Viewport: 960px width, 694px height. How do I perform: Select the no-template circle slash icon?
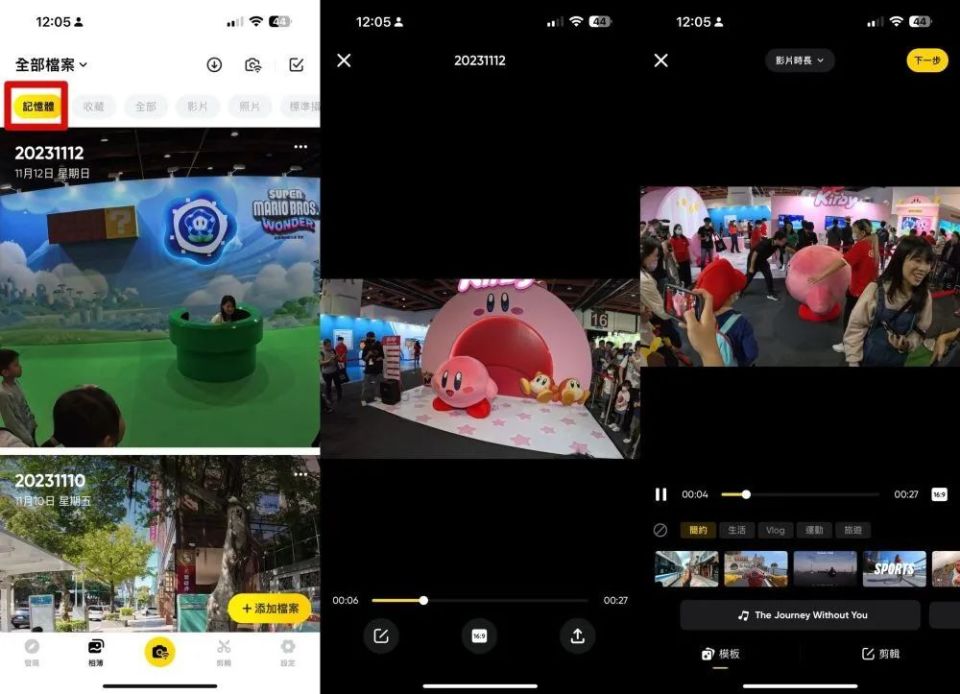[x=660, y=530]
